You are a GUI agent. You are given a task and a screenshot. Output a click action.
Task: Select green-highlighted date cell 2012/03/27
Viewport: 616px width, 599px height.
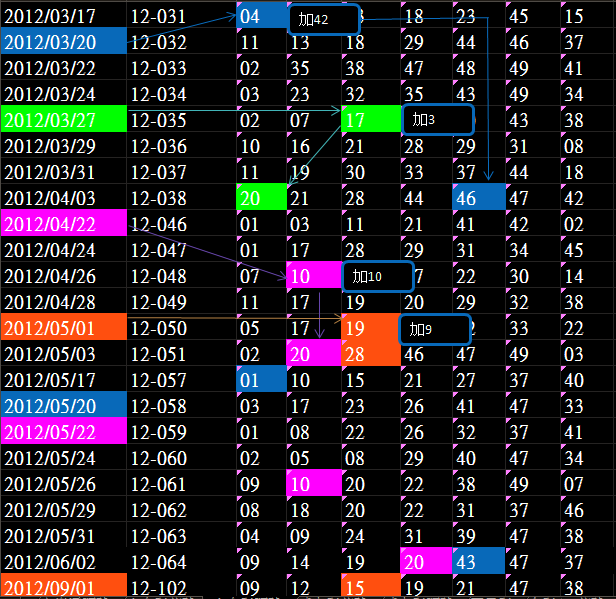(x=64, y=120)
